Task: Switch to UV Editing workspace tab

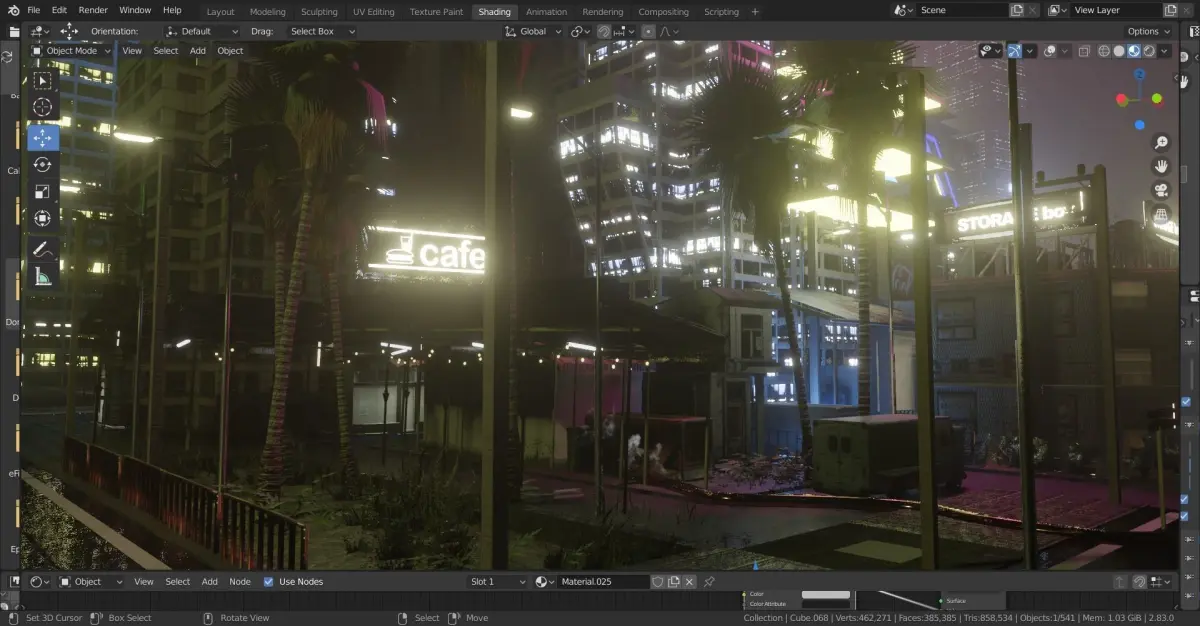Action: pyautogui.click(x=374, y=12)
